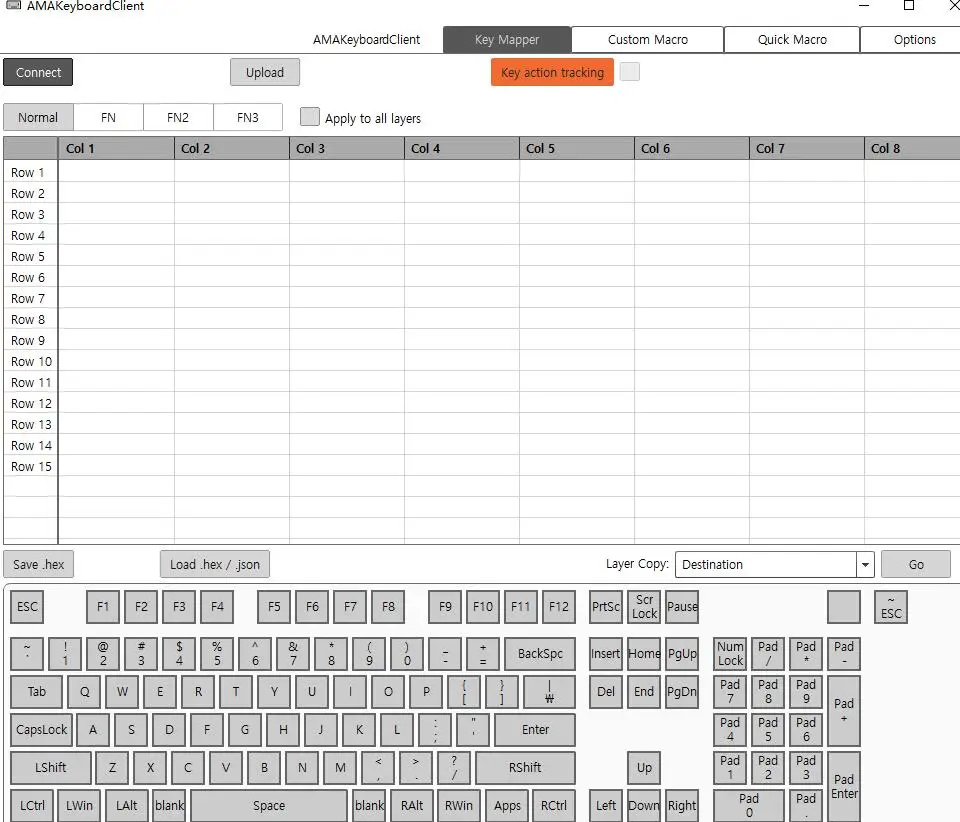Select the Pad Enter key
The height and width of the screenshot is (822, 960).
coord(844,787)
